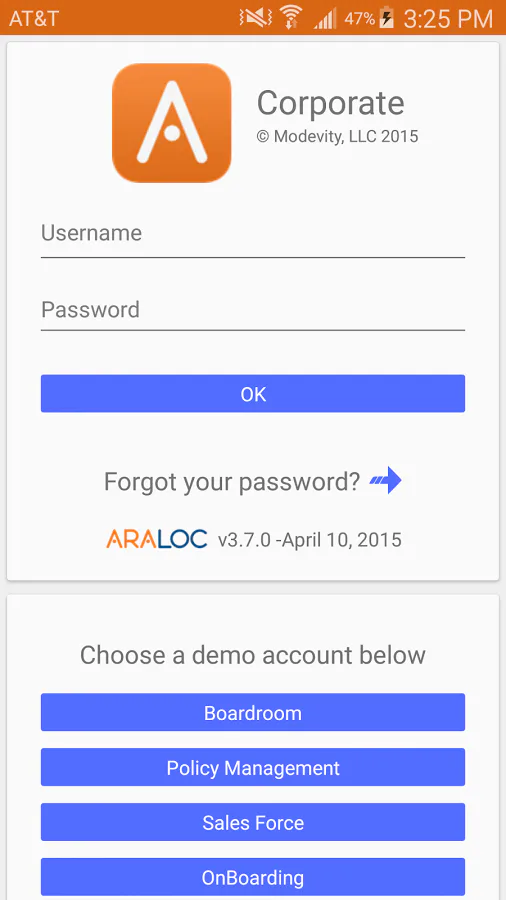
Task: Tap the cellular signal bars icon
Action: pyautogui.click(x=325, y=19)
